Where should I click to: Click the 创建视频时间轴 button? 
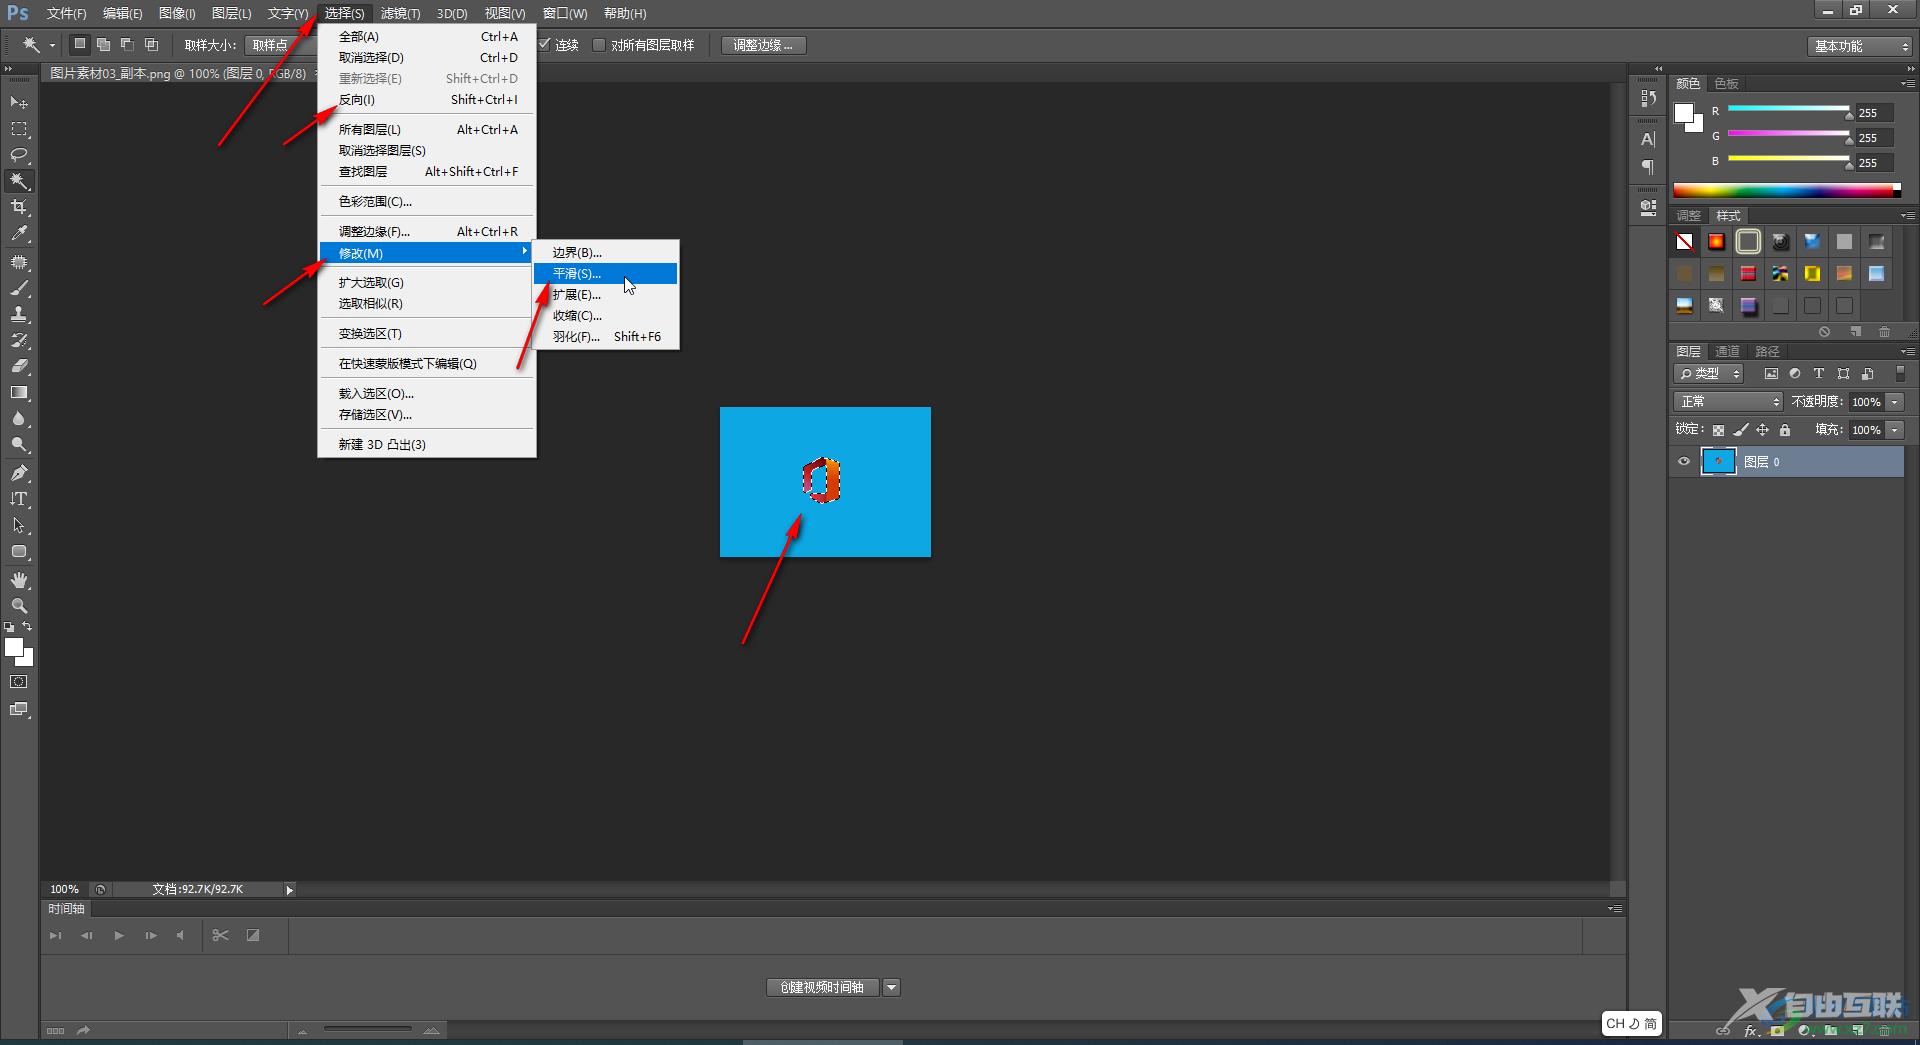(x=823, y=987)
